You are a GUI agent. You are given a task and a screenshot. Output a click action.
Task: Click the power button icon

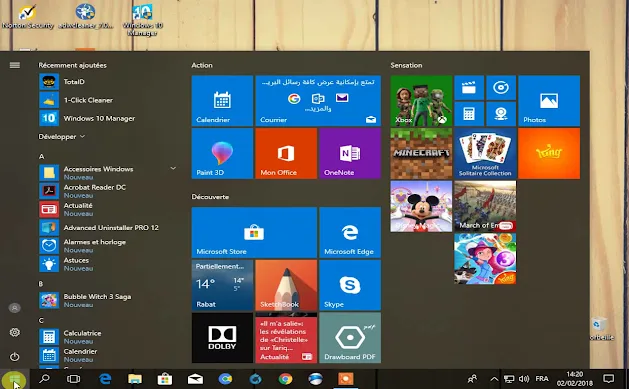14,357
